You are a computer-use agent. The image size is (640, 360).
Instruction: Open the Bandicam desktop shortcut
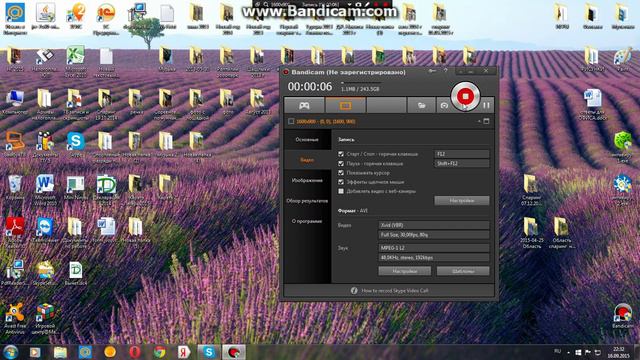coord(622,316)
